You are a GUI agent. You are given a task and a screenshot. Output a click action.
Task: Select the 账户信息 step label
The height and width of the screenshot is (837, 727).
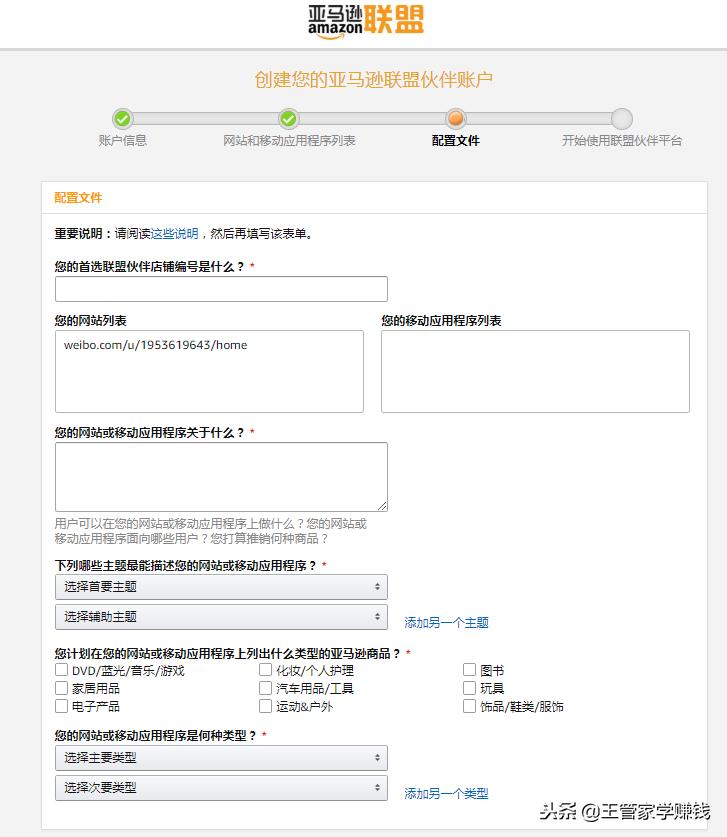(x=122, y=140)
